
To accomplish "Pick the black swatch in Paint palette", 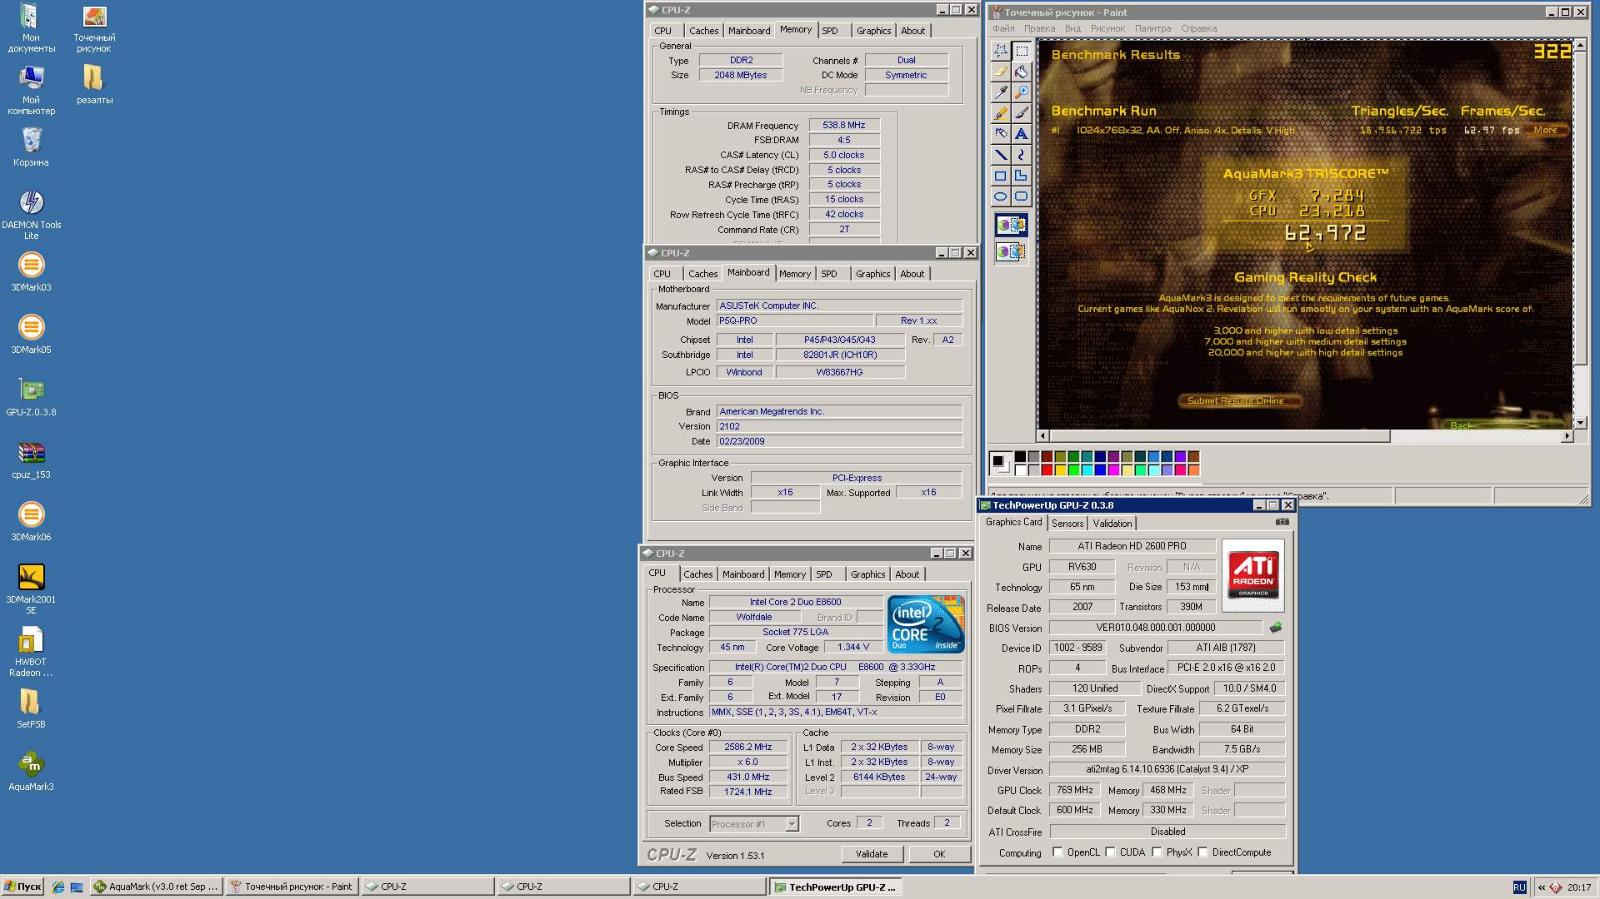I will click(1020, 457).
